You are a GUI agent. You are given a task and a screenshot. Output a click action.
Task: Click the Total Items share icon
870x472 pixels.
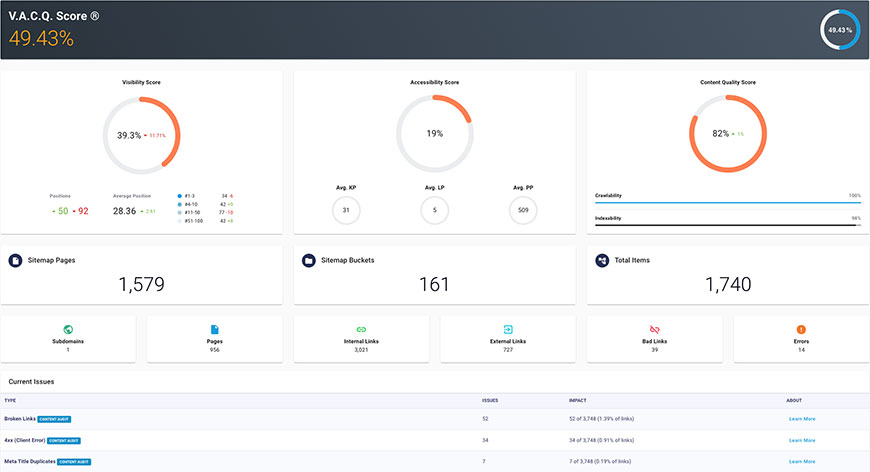602,260
